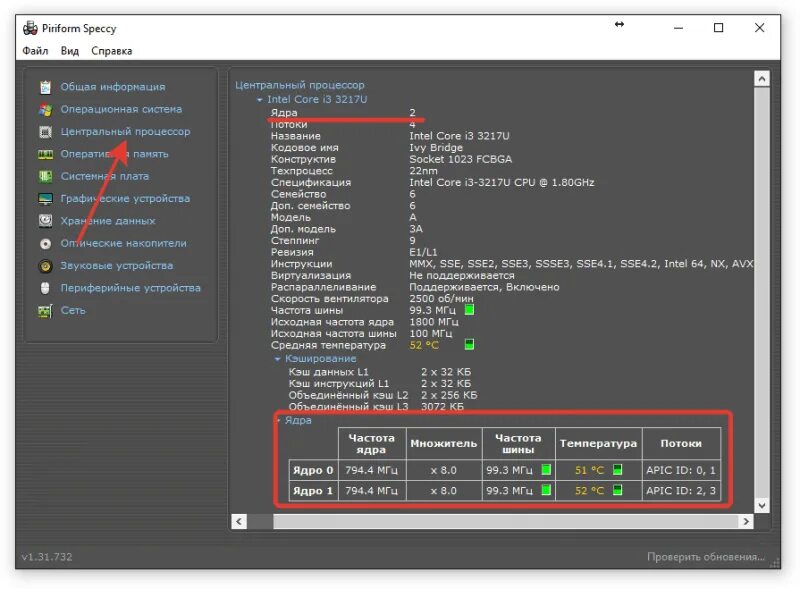Open Периферийные устройства section
Viewport: 800px width, 589px height.
pos(131,288)
